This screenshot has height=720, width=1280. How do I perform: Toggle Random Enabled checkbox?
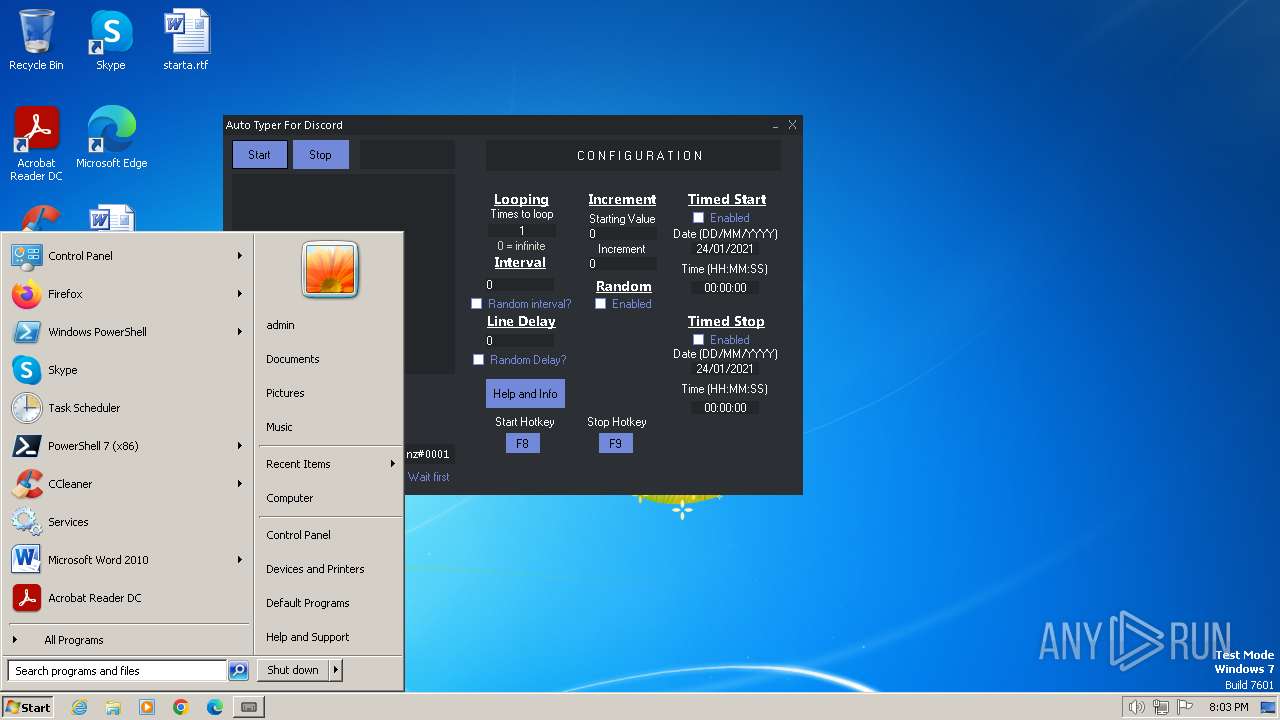click(600, 304)
